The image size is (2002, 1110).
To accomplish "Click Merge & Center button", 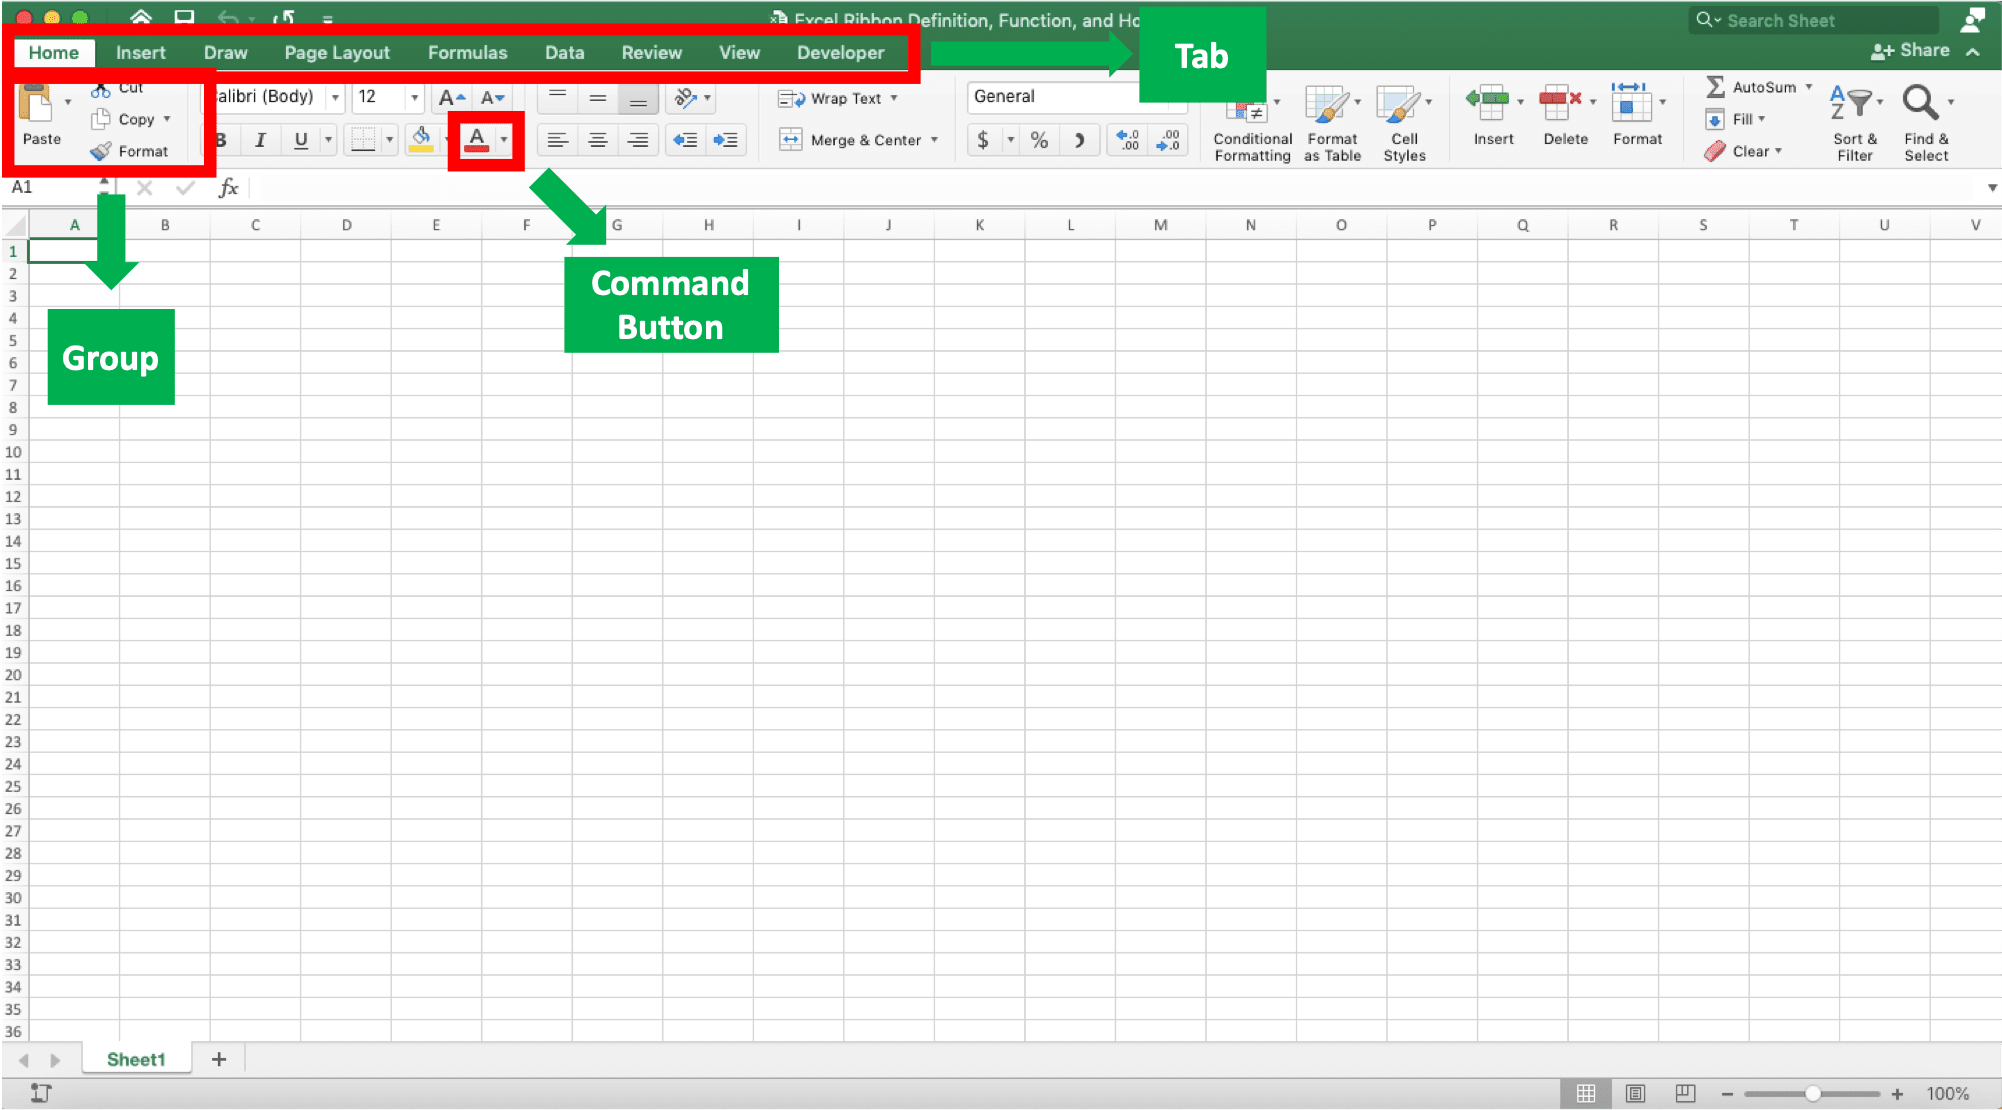I will 850,140.
